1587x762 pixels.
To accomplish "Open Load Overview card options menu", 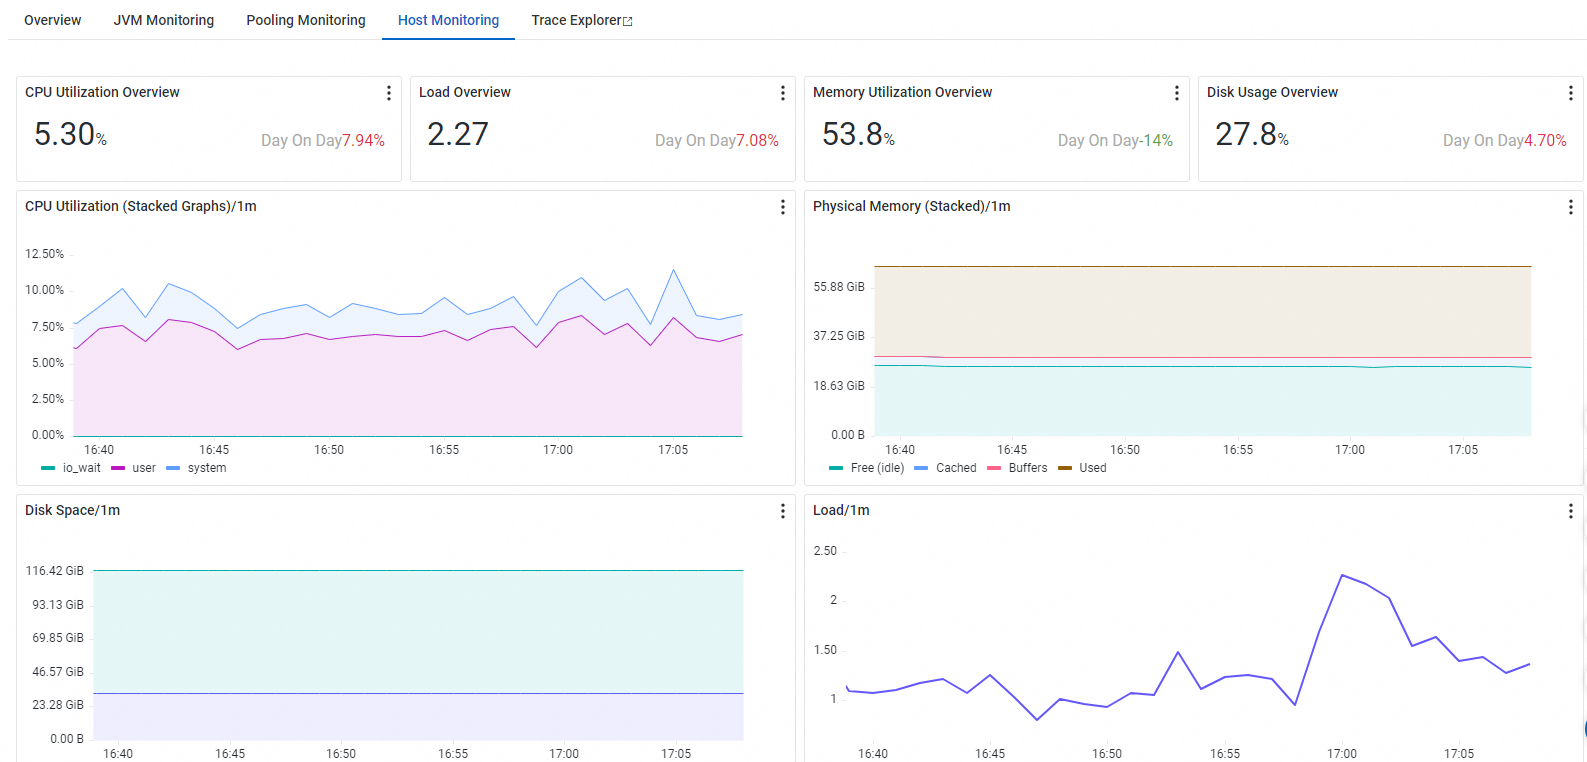I will pyautogui.click(x=783, y=93).
